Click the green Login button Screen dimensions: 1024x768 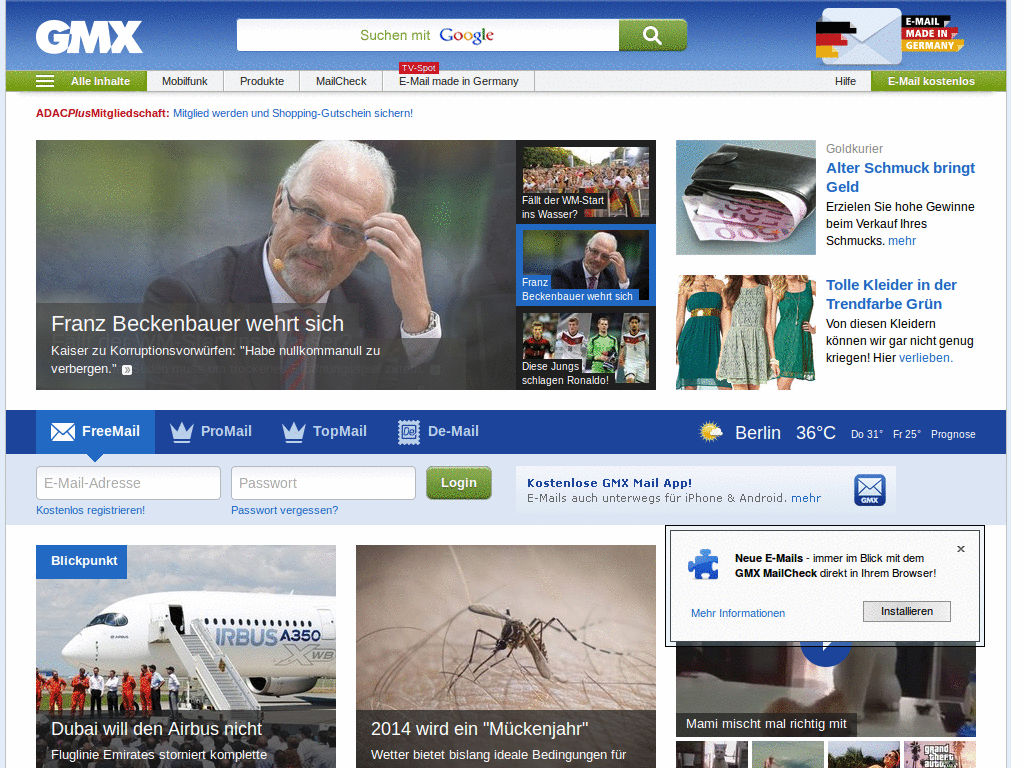[458, 483]
